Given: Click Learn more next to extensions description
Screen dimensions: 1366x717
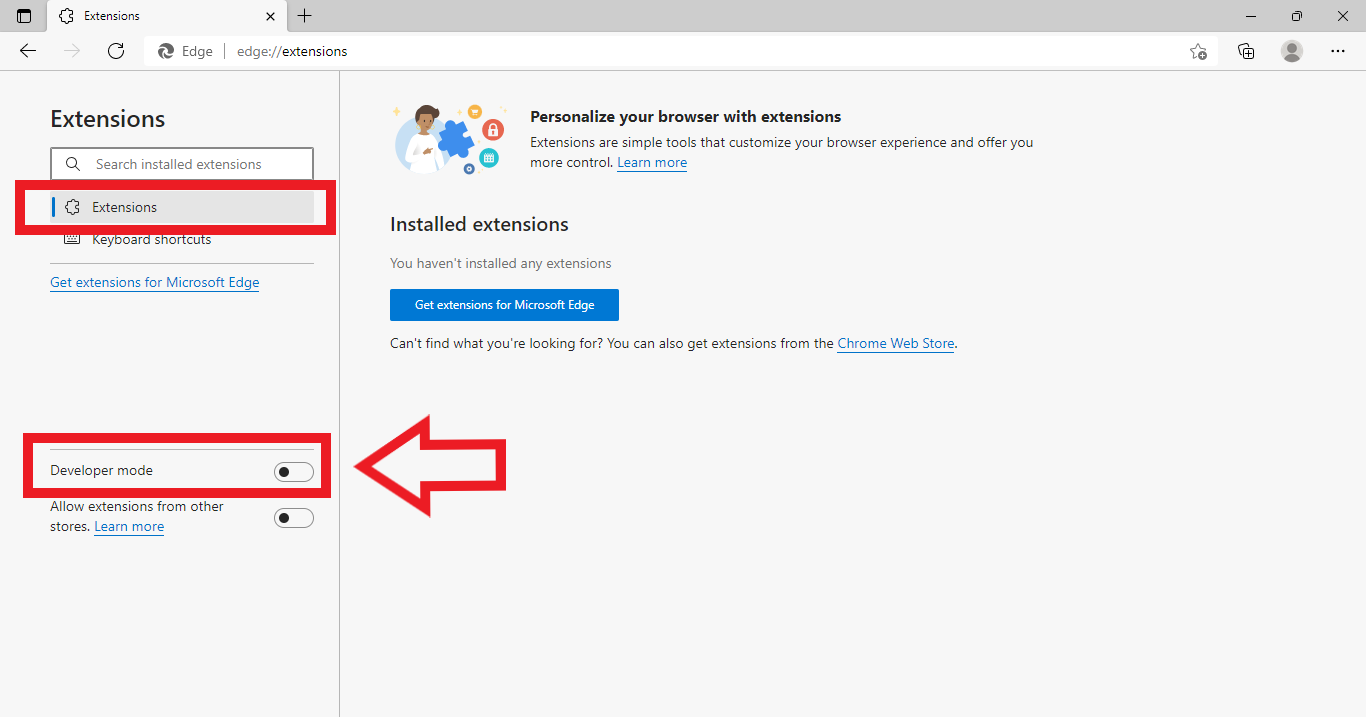Looking at the screenshot, I should [651, 162].
